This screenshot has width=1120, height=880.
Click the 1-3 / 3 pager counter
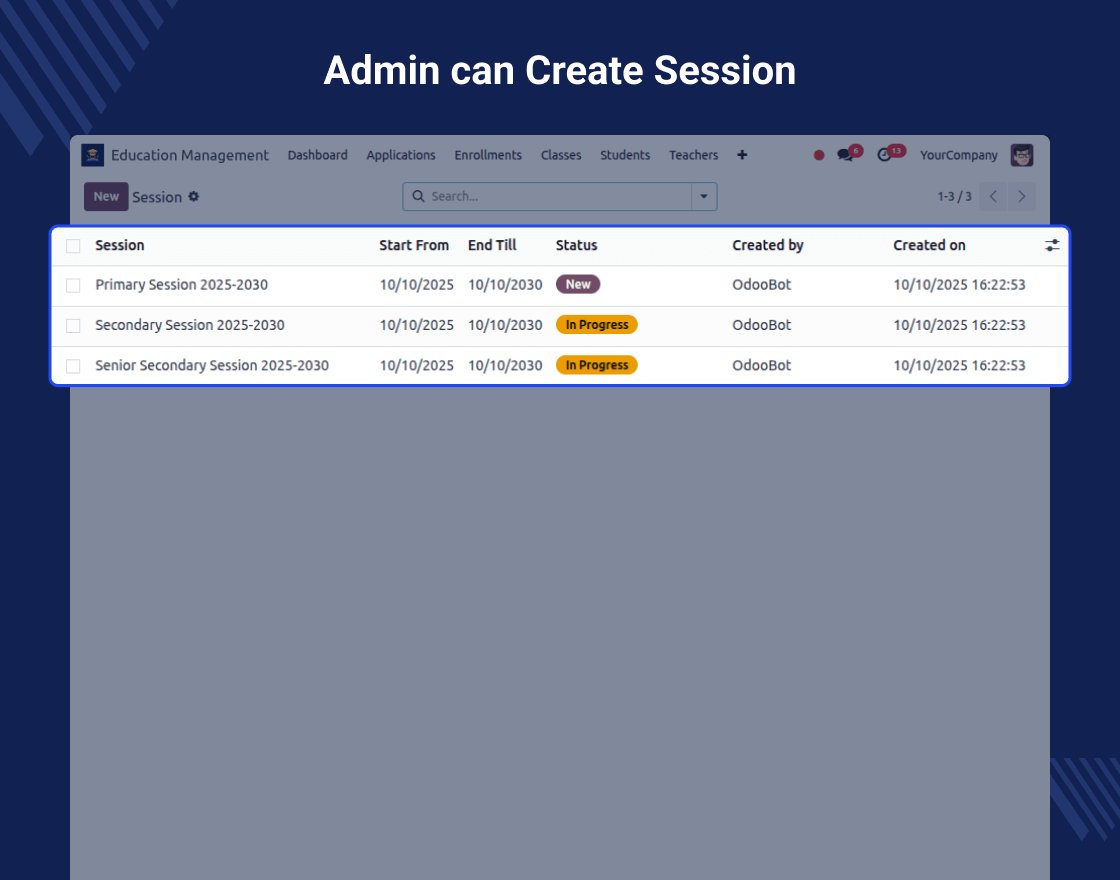954,196
